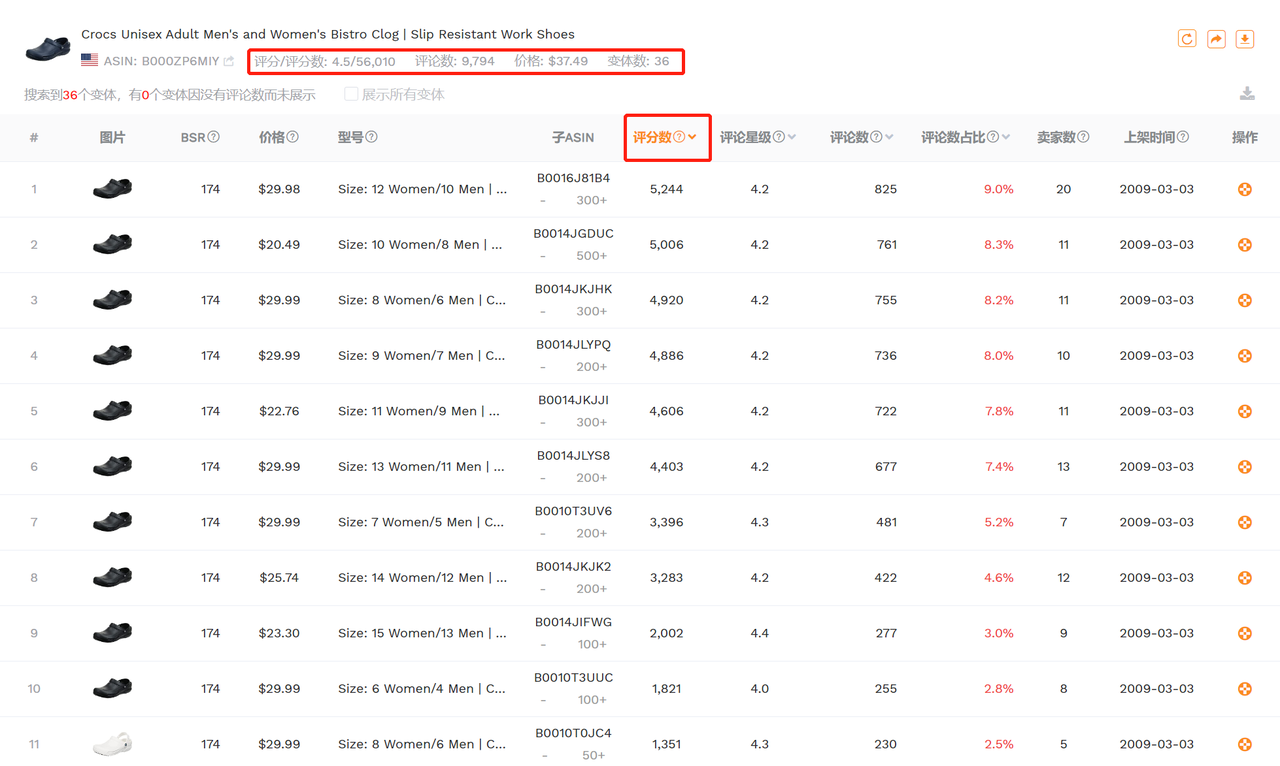Click star rating 4.4 cell

click(760, 633)
